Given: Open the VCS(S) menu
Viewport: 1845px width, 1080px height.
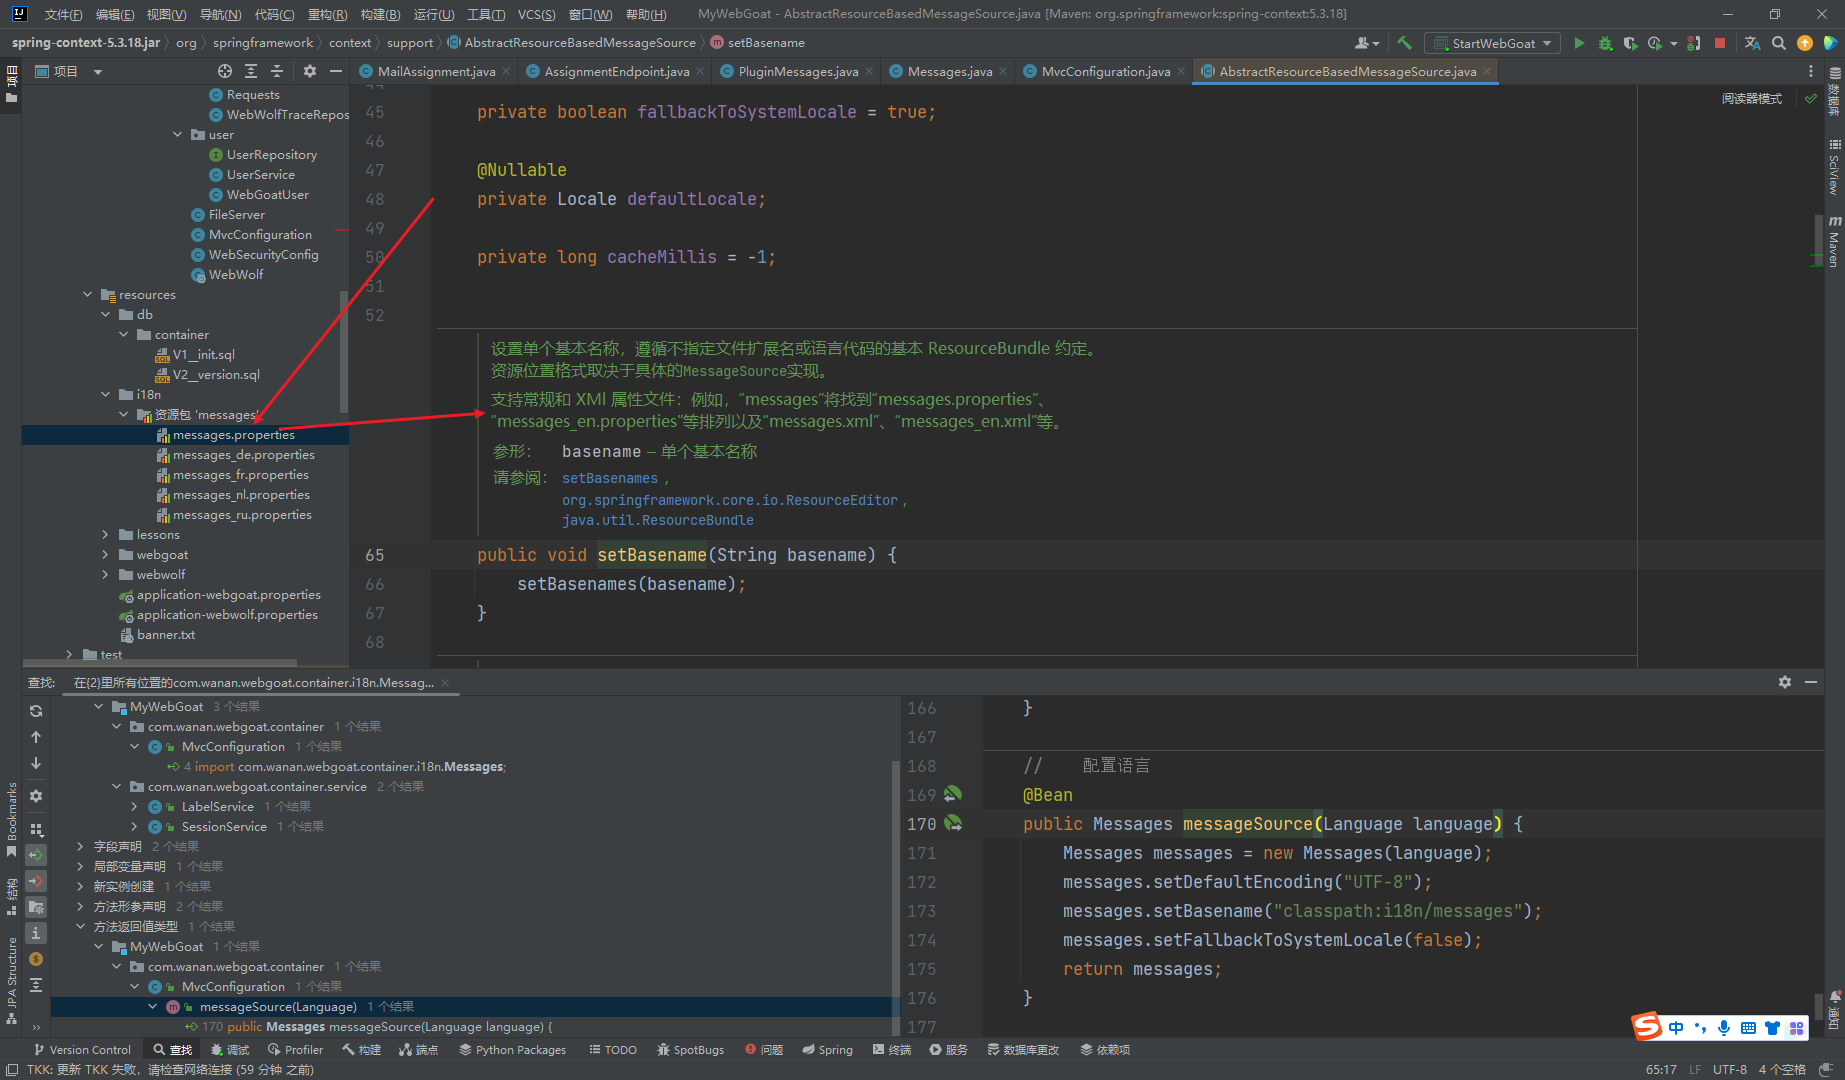Looking at the screenshot, I should pos(536,14).
